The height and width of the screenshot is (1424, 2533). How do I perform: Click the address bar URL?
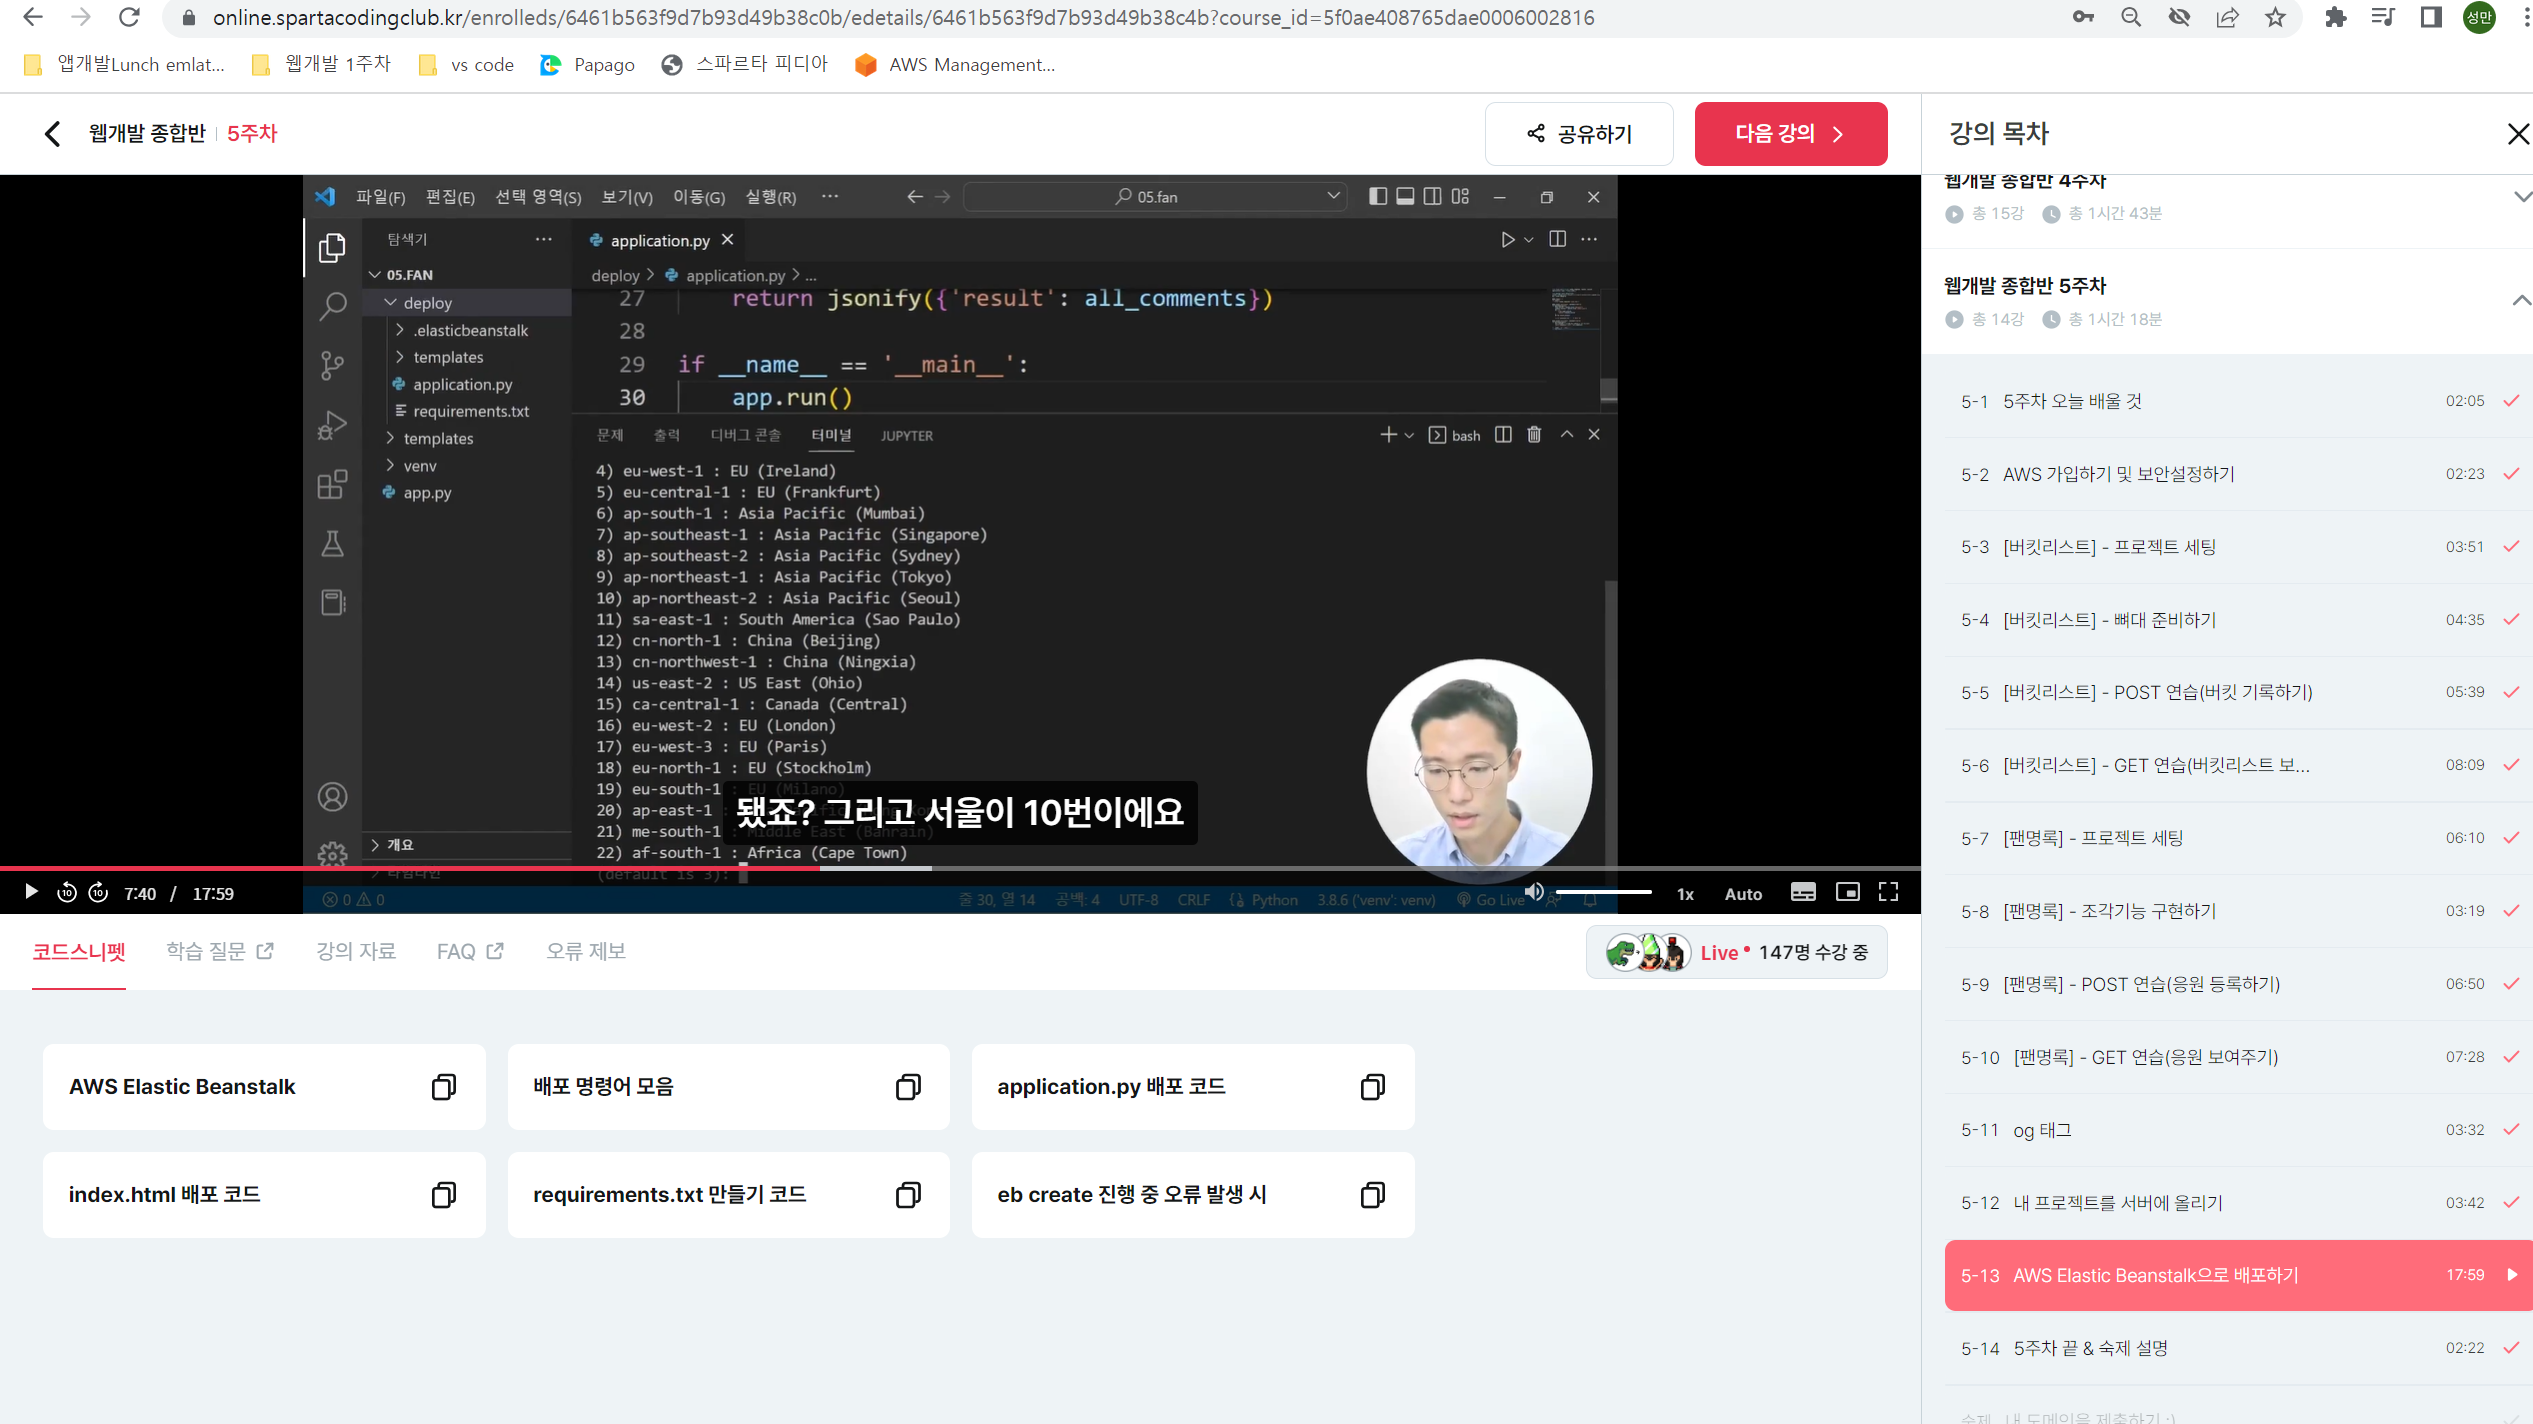[903, 18]
